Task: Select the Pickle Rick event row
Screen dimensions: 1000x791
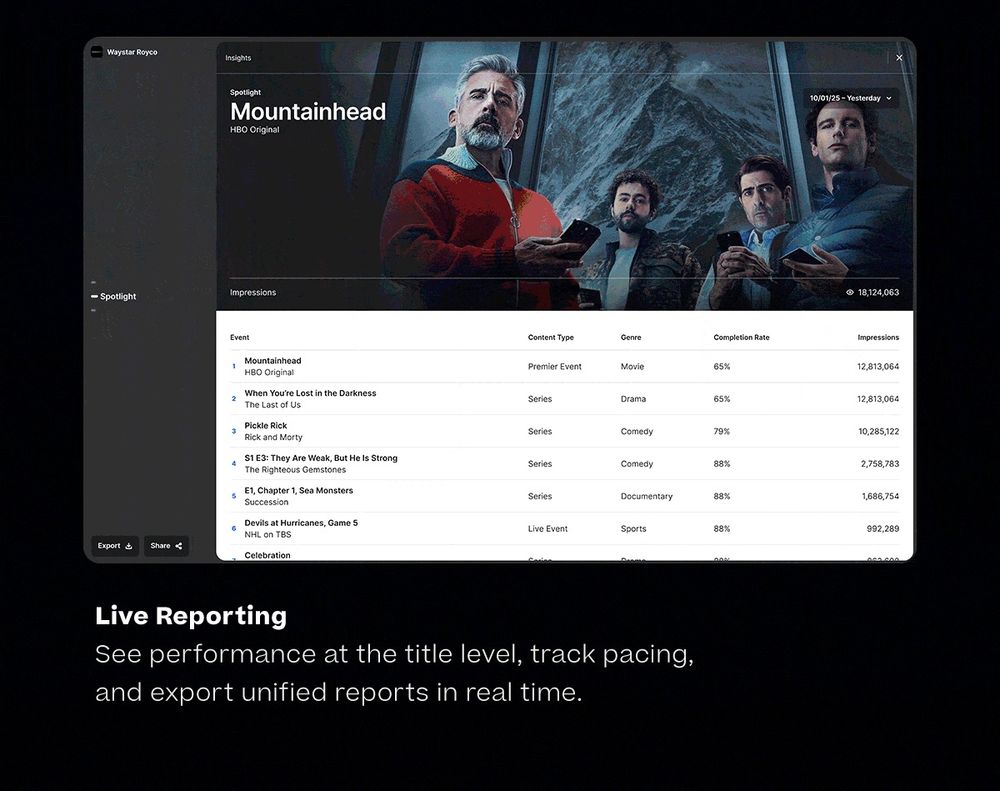Action: [x=266, y=431]
